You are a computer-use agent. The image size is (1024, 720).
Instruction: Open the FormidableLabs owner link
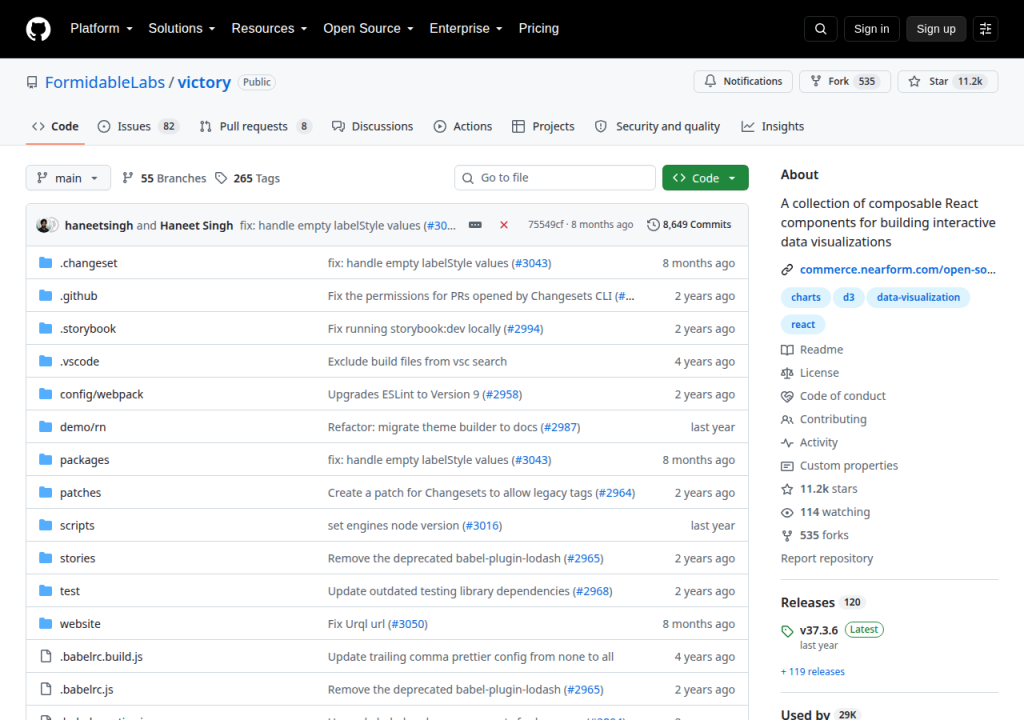pyautogui.click(x=104, y=82)
